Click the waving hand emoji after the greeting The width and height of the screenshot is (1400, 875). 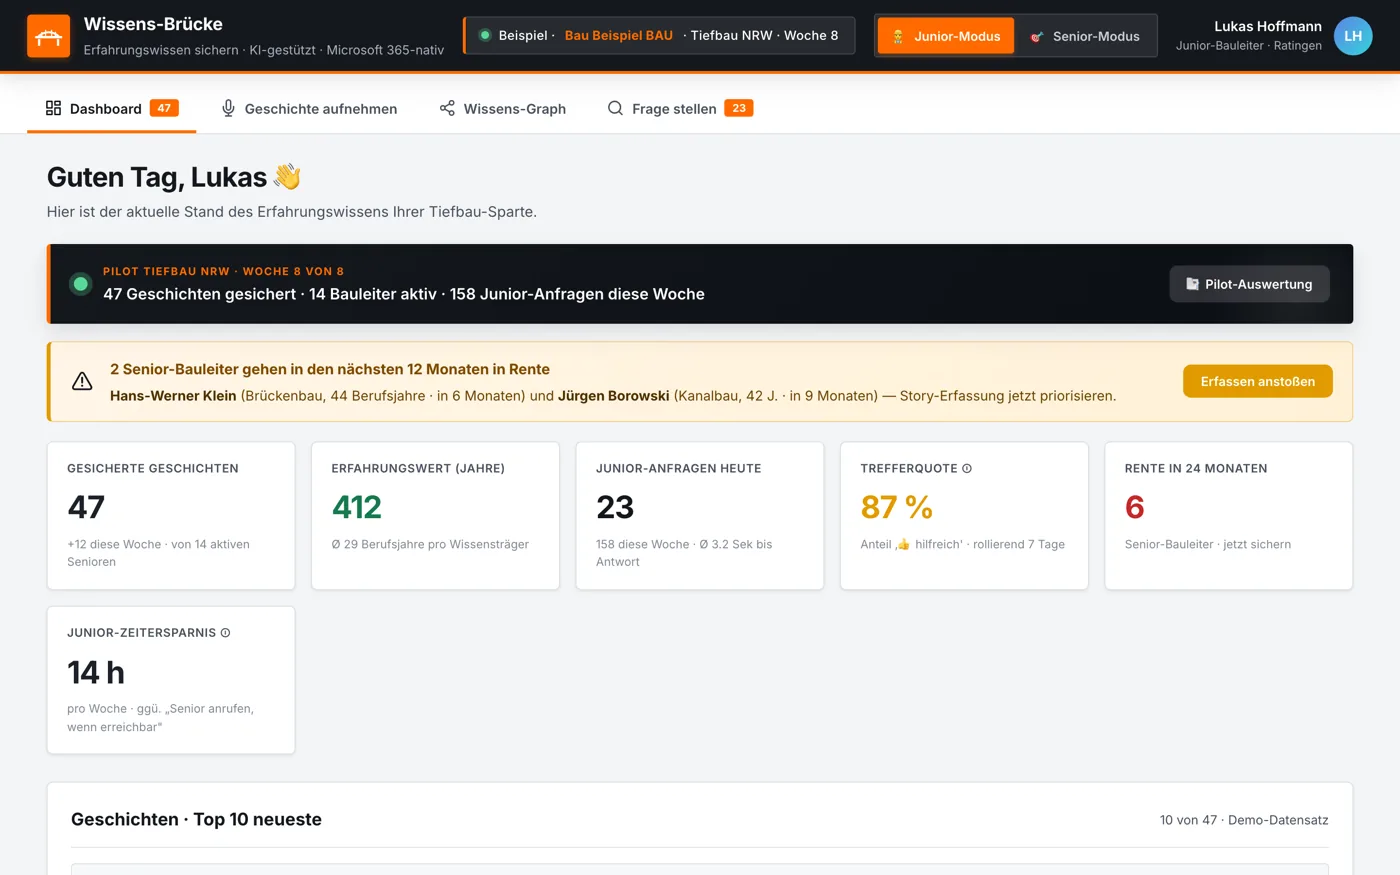[x=287, y=176]
